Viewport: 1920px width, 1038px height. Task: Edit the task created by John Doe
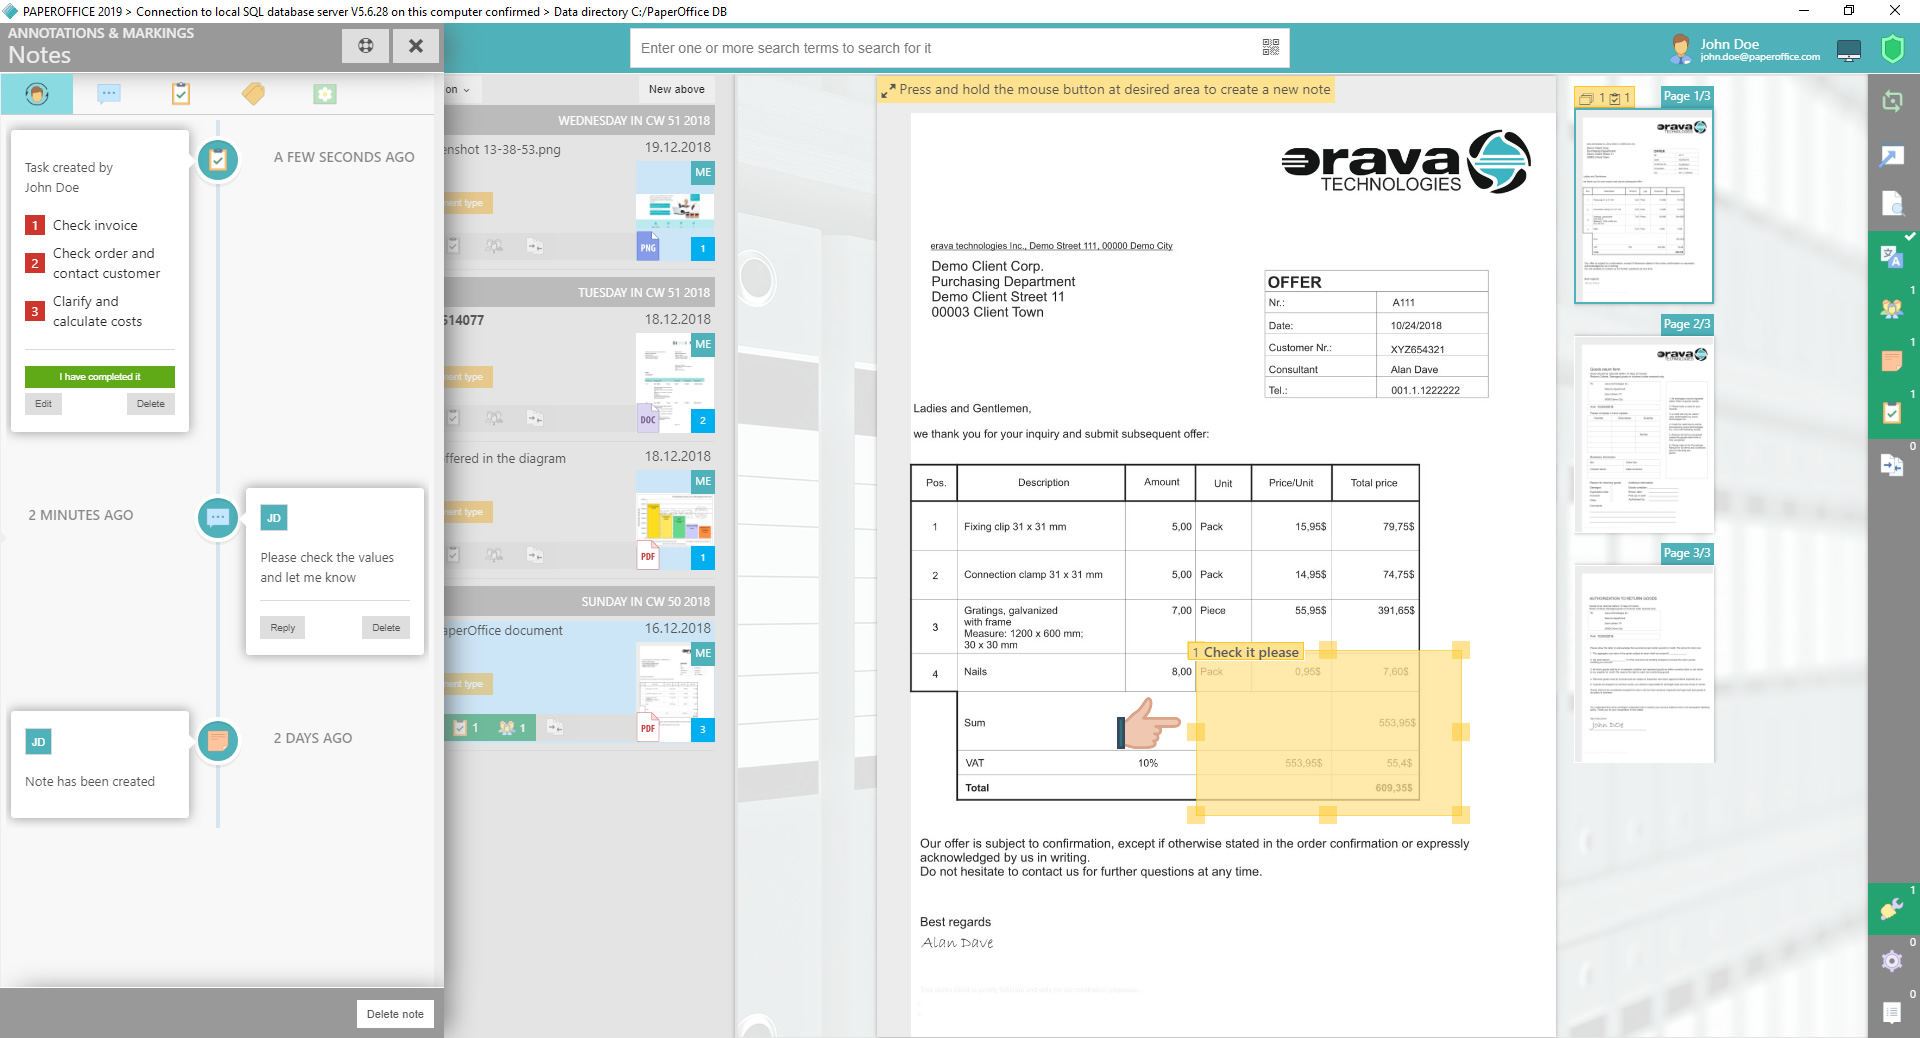[43, 404]
